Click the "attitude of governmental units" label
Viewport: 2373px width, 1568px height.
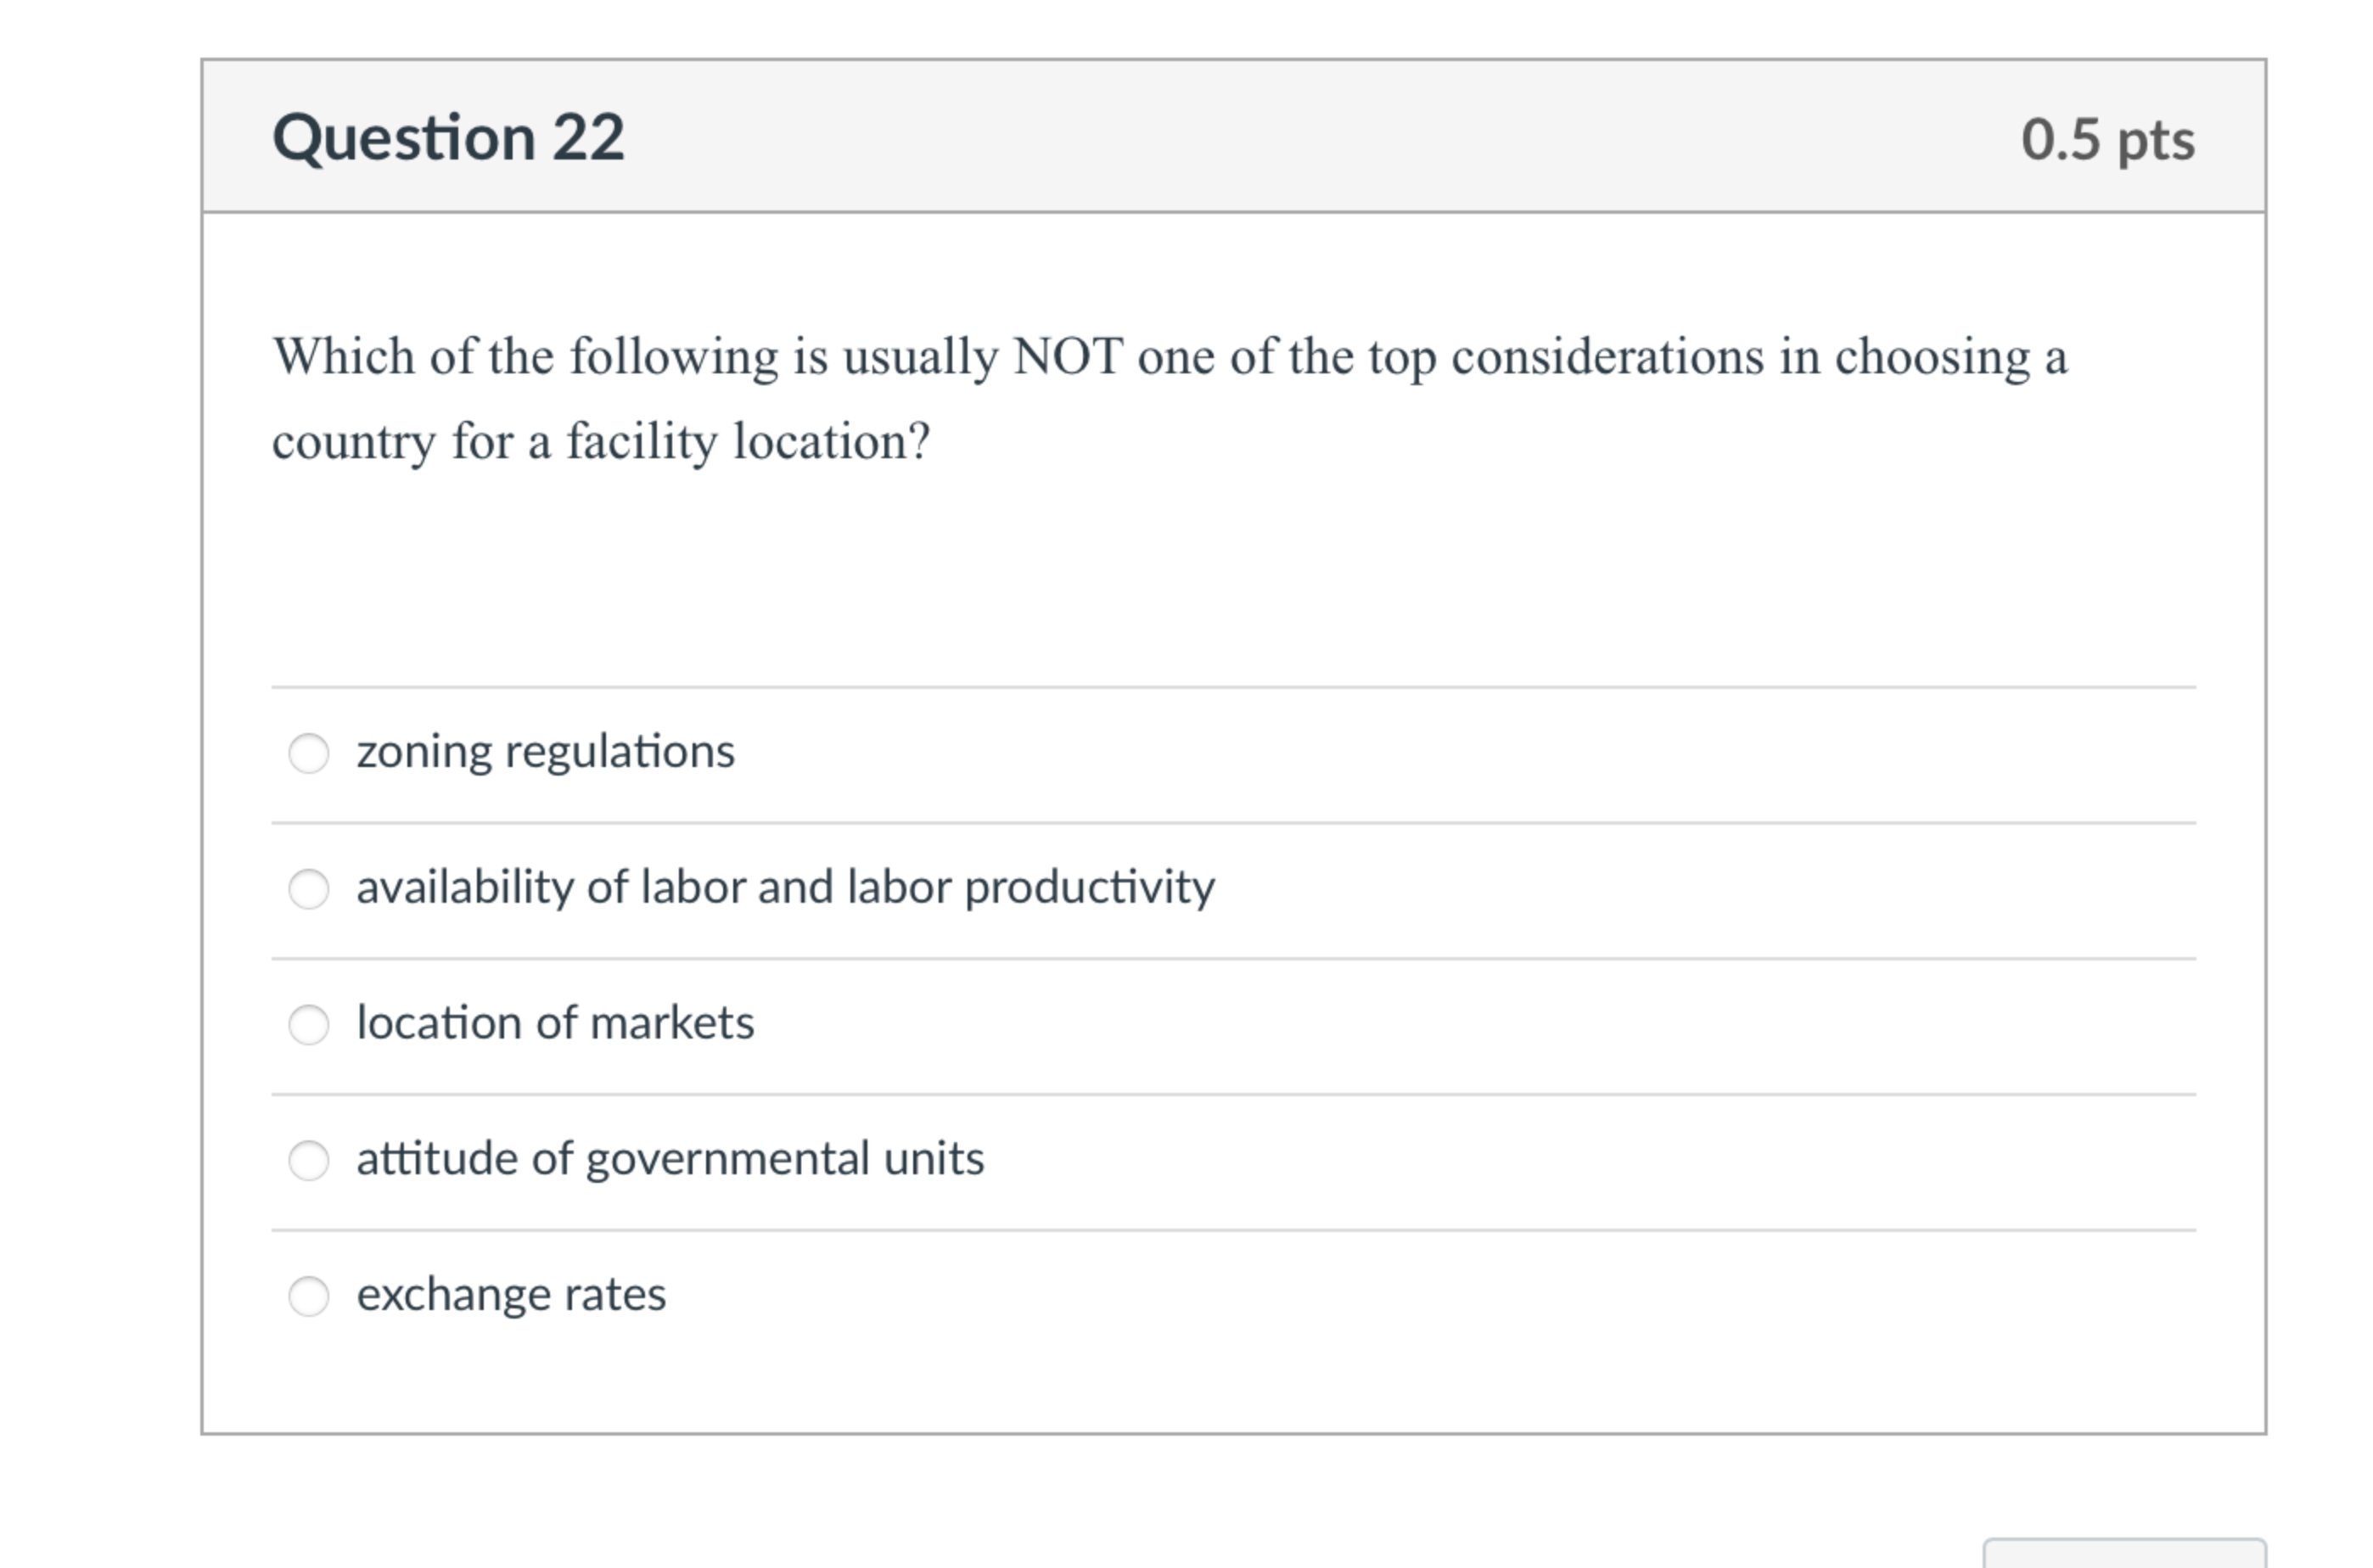pyautogui.click(x=670, y=1158)
